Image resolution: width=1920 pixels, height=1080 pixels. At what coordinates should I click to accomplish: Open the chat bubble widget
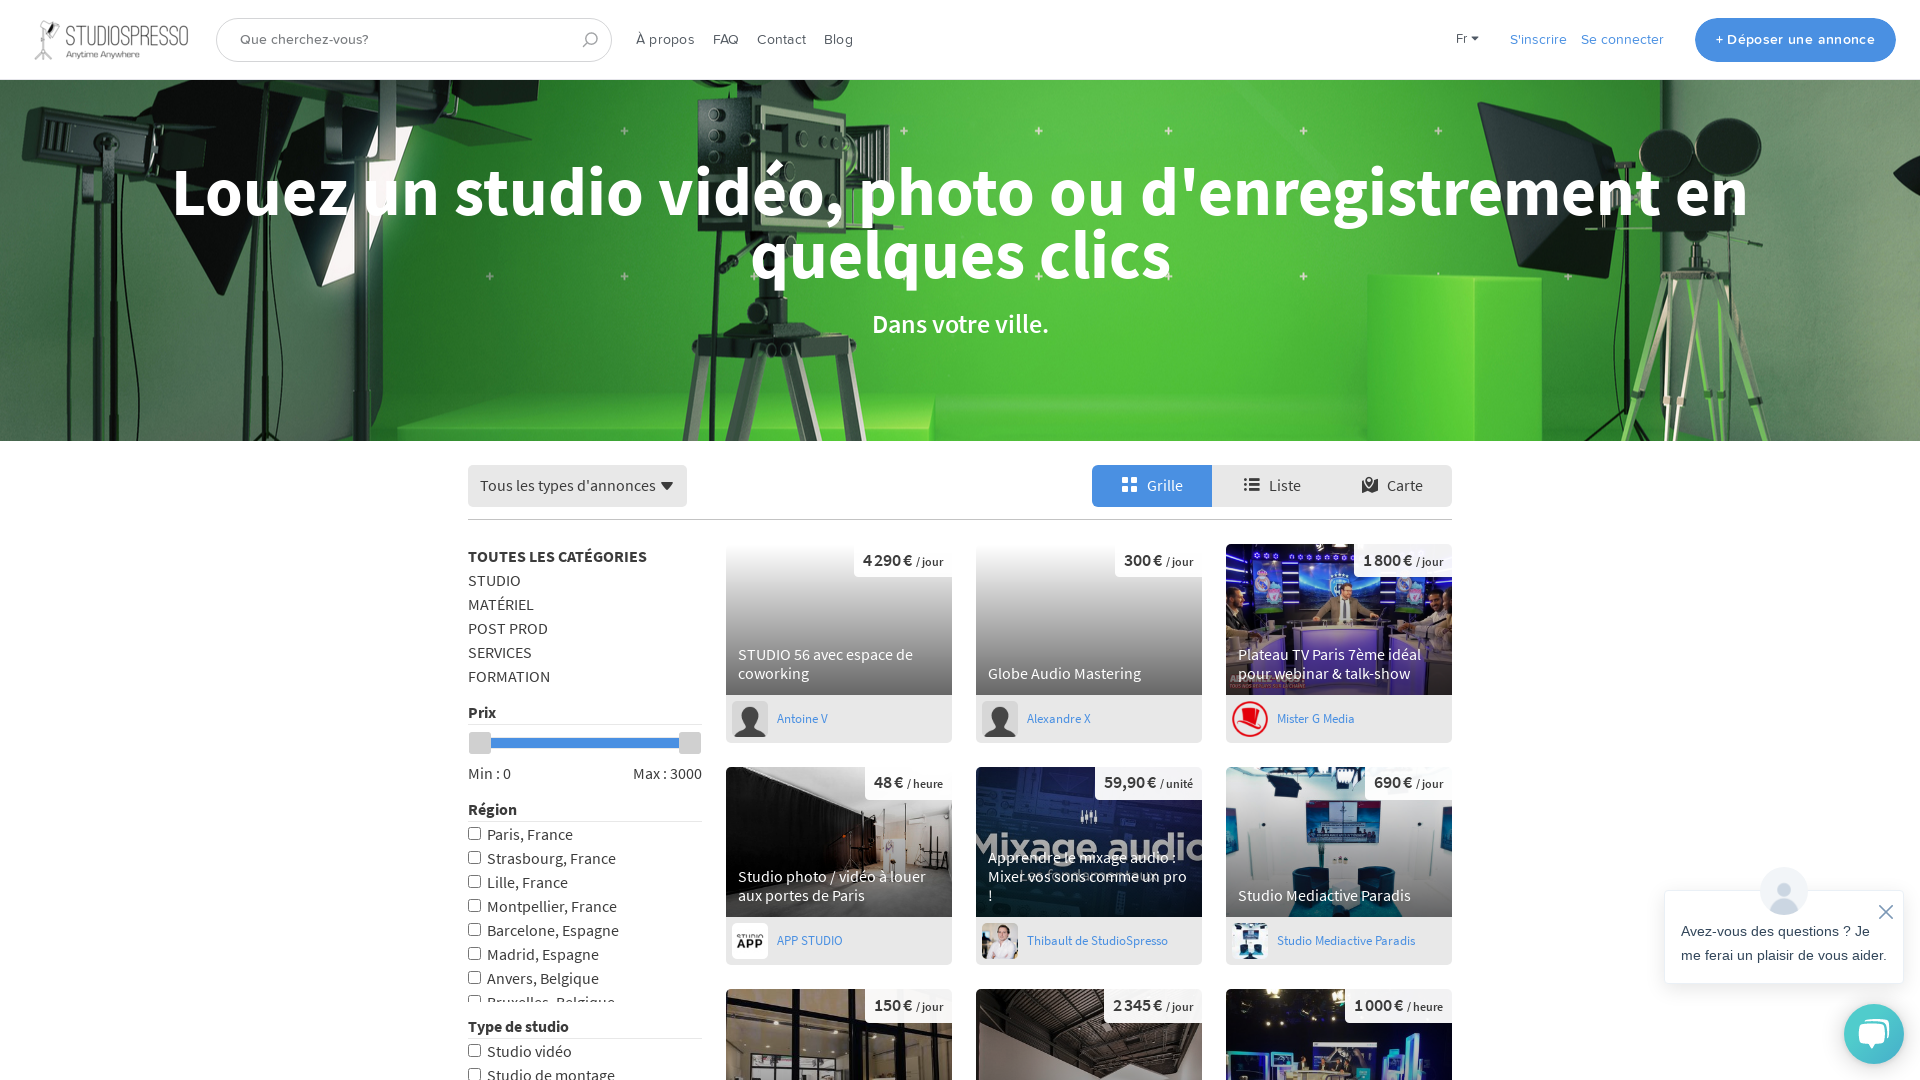pos(1873,1034)
